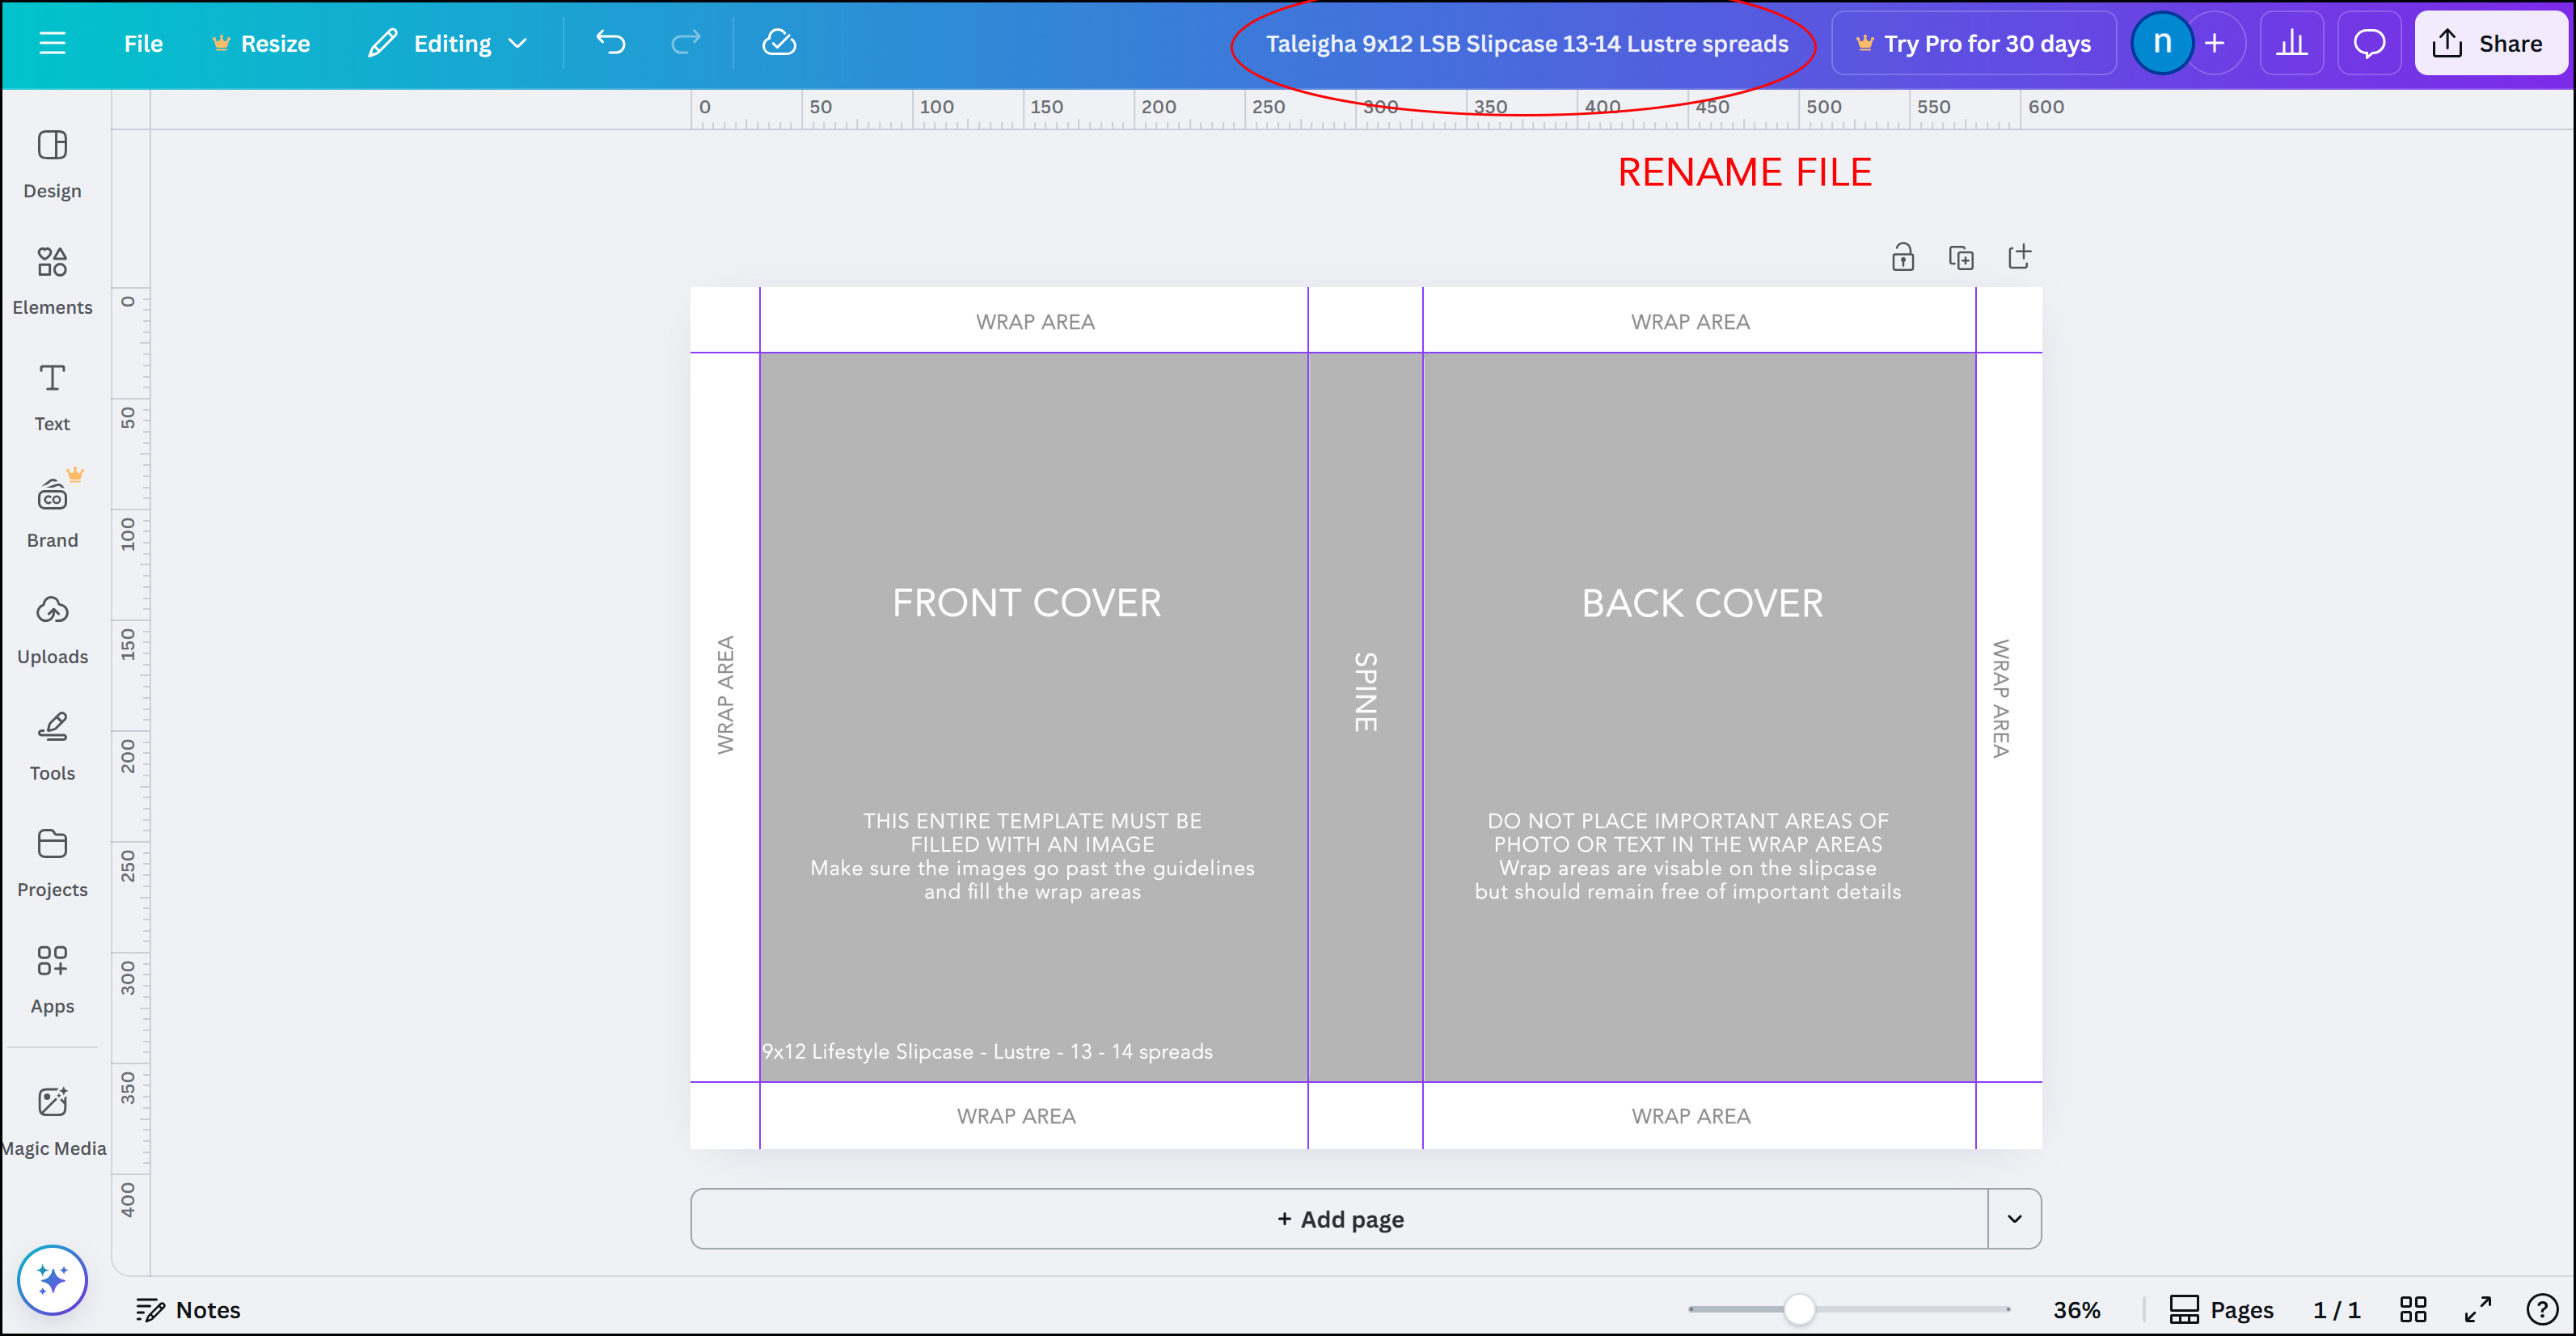Viewport: 2576px width, 1336px height.
Task: Launch the Canva AI assistant sparkle button
Action: [52, 1279]
